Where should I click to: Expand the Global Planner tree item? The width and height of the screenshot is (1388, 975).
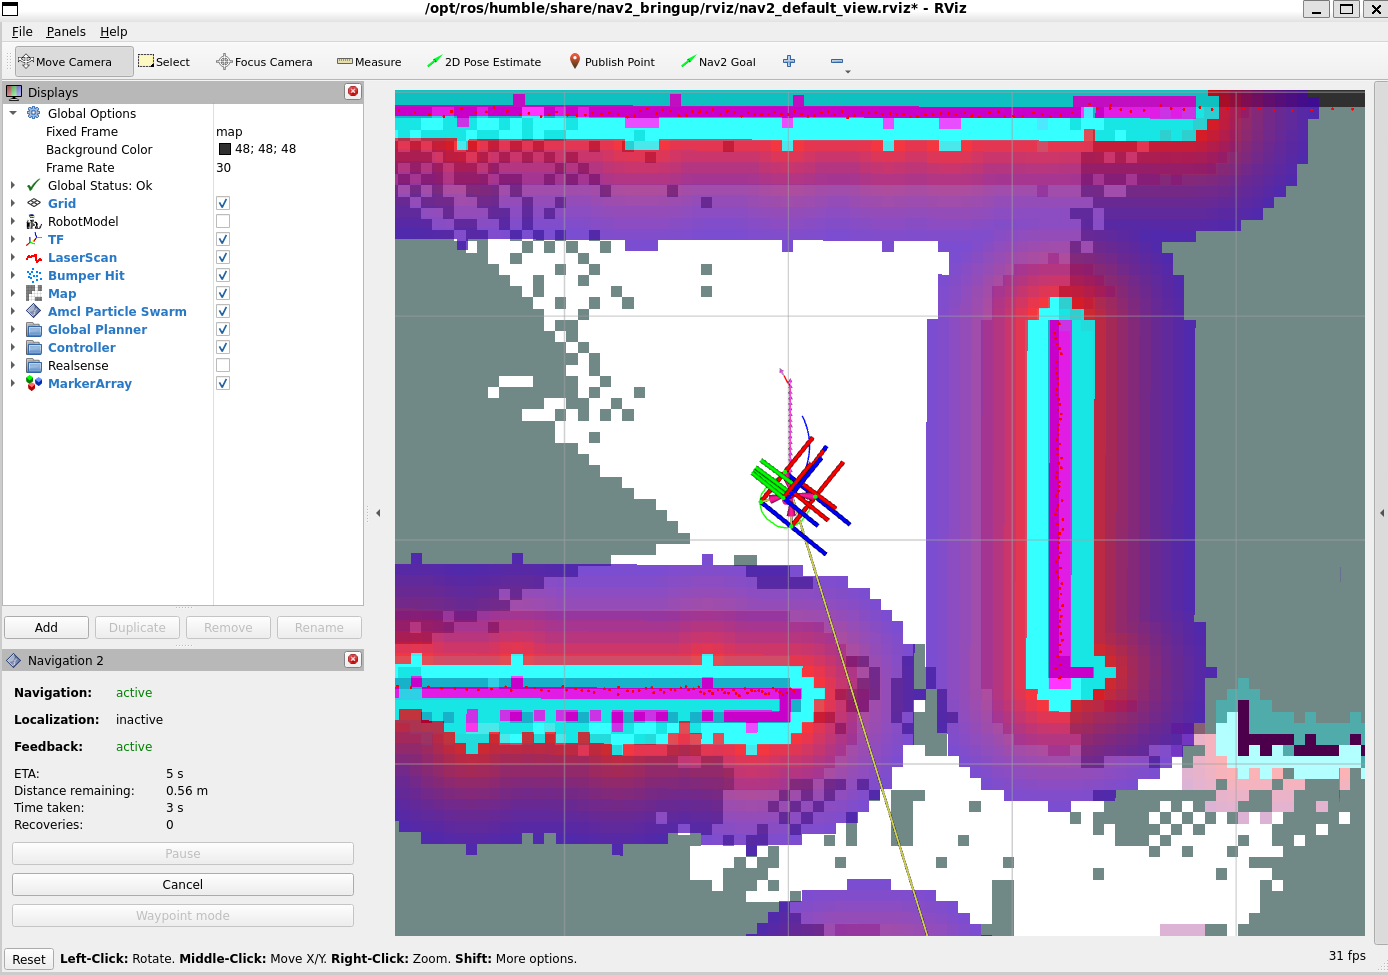point(13,329)
